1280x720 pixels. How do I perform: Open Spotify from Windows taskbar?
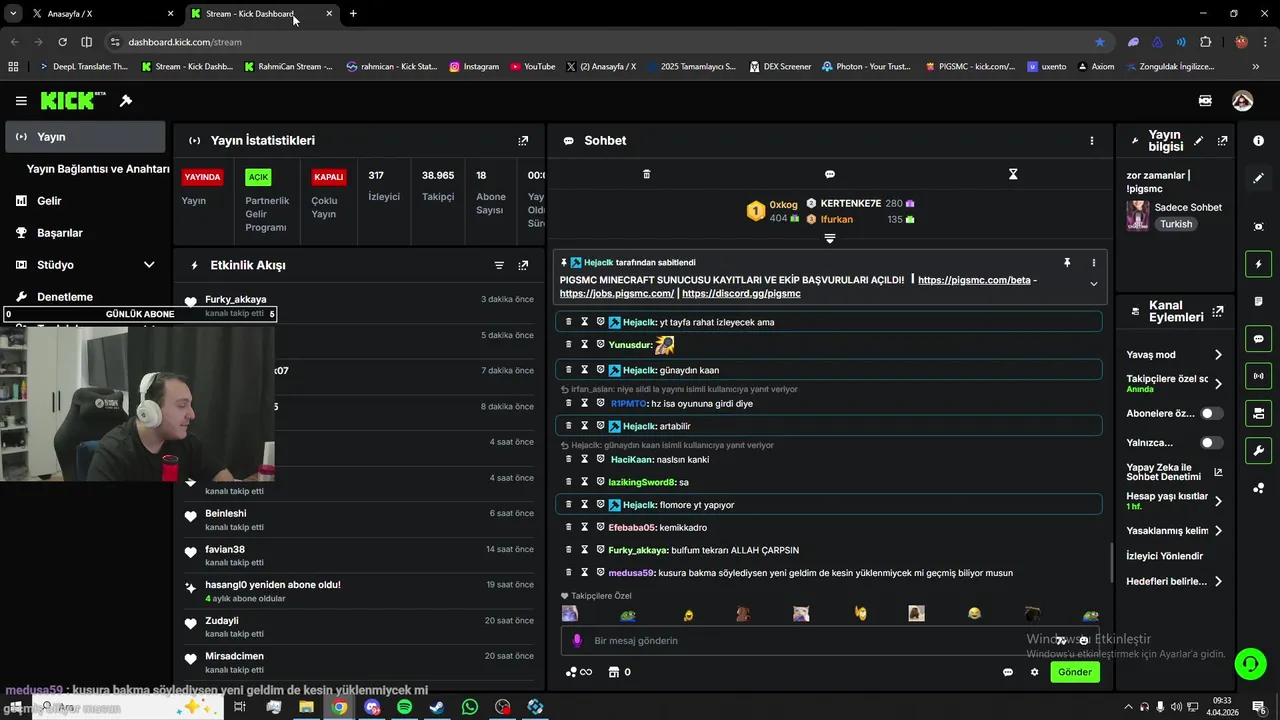(404, 707)
